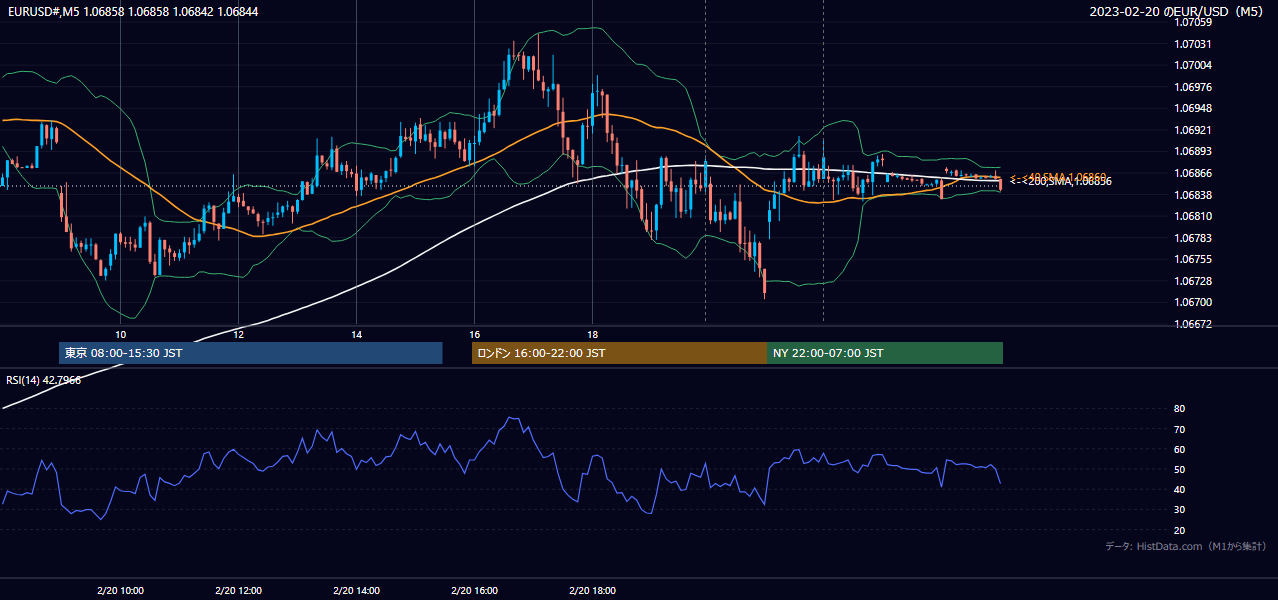Image resolution: width=1278 pixels, height=600 pixels.
Task: Click price axis label 1.06866
Action: [1192, 173]
